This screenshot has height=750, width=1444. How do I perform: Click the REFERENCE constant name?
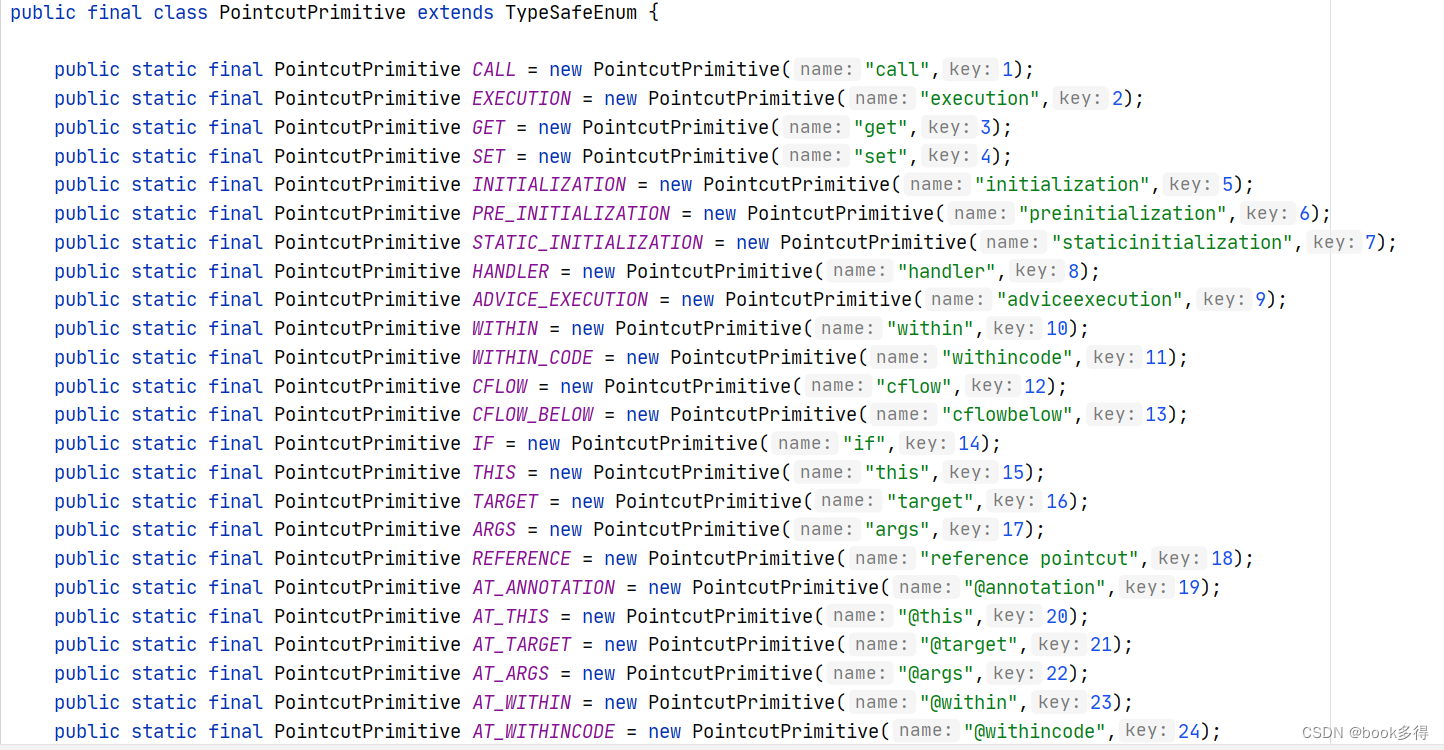(522, 559)
